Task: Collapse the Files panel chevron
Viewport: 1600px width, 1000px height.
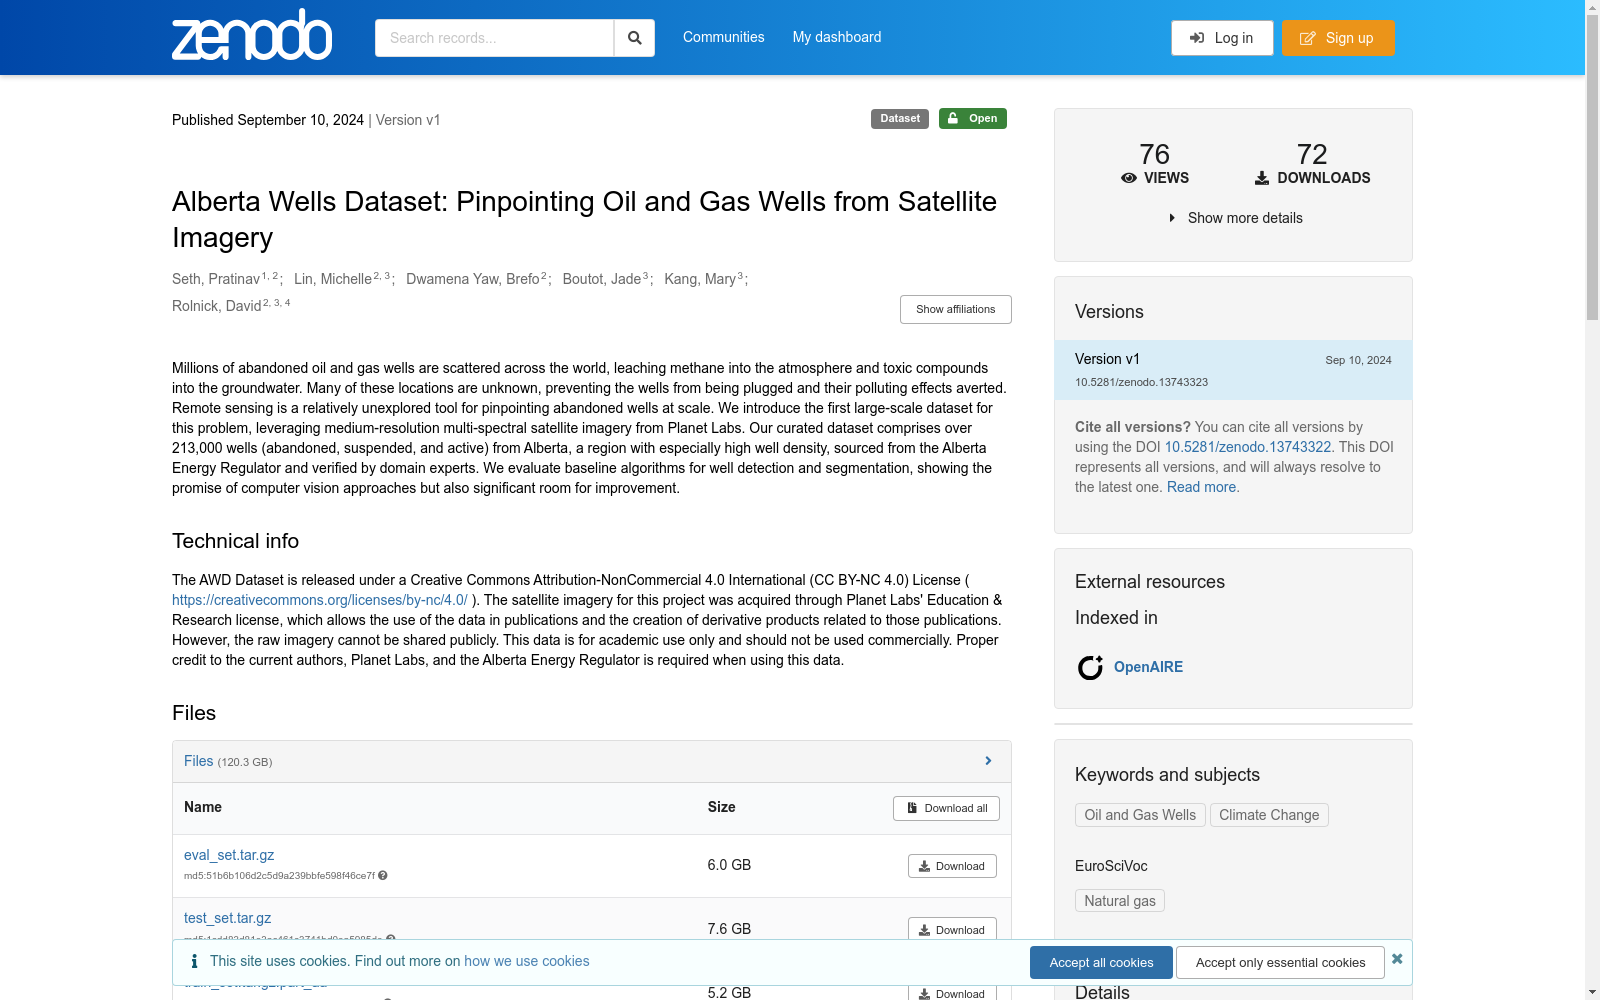Action: pyautogui.click(x=988, y=761)
